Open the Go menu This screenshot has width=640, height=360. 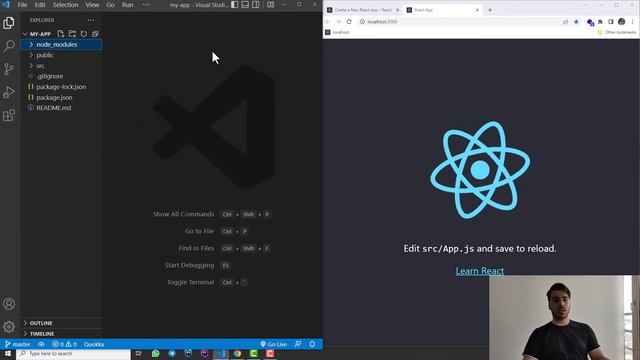click(x=111, y=5)
